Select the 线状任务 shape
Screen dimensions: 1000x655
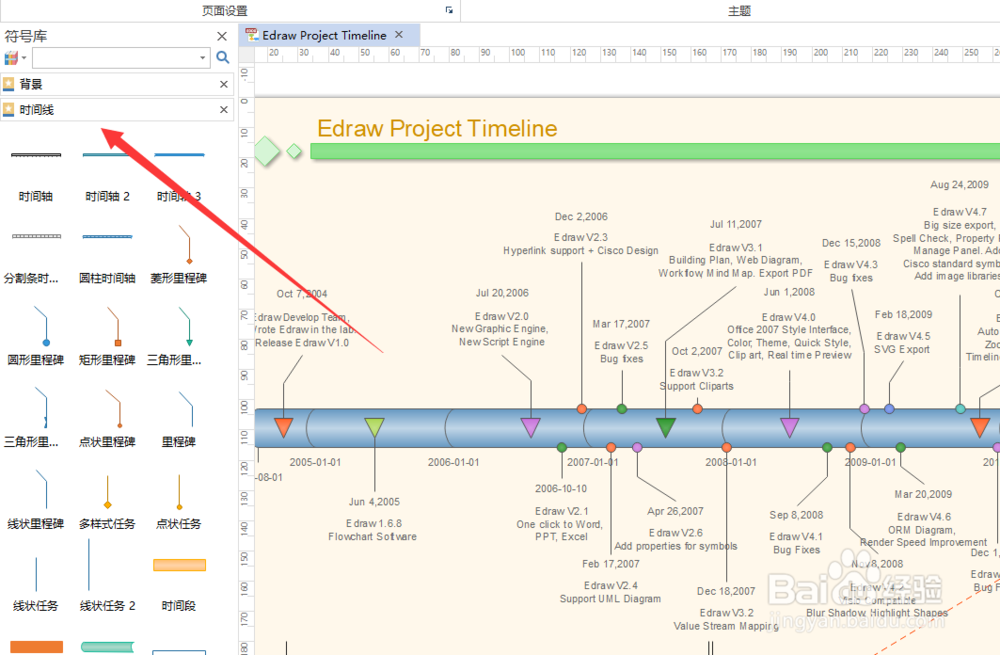click(36, 583)
